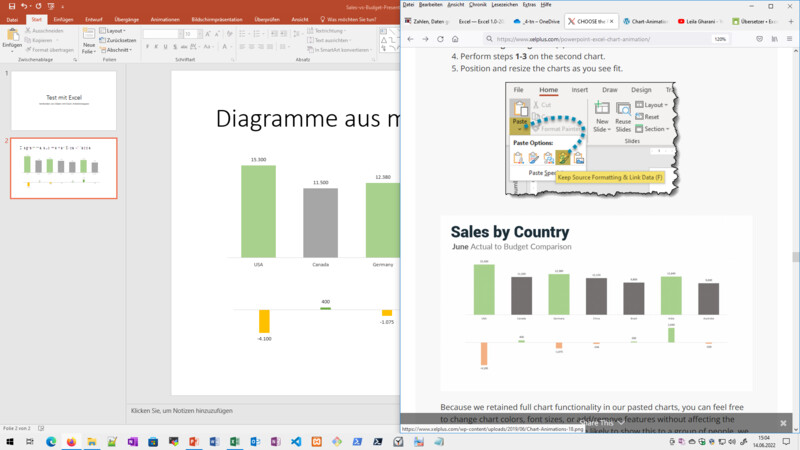The height and width of the screenshot is (450, 800).
Task: Open the Firefox hamburger menu
Action: (789, 39)
